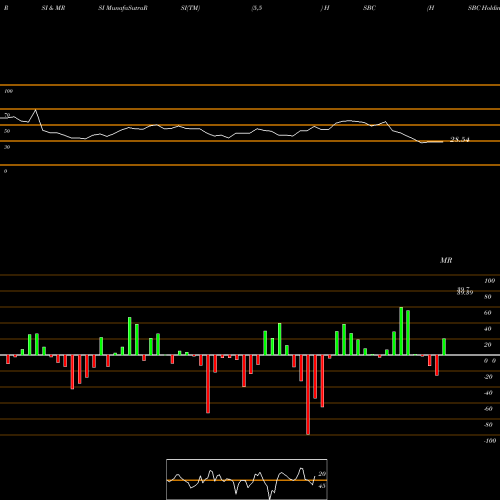
Task: Click the 60 label on MR axis
Action: (487, 313)
